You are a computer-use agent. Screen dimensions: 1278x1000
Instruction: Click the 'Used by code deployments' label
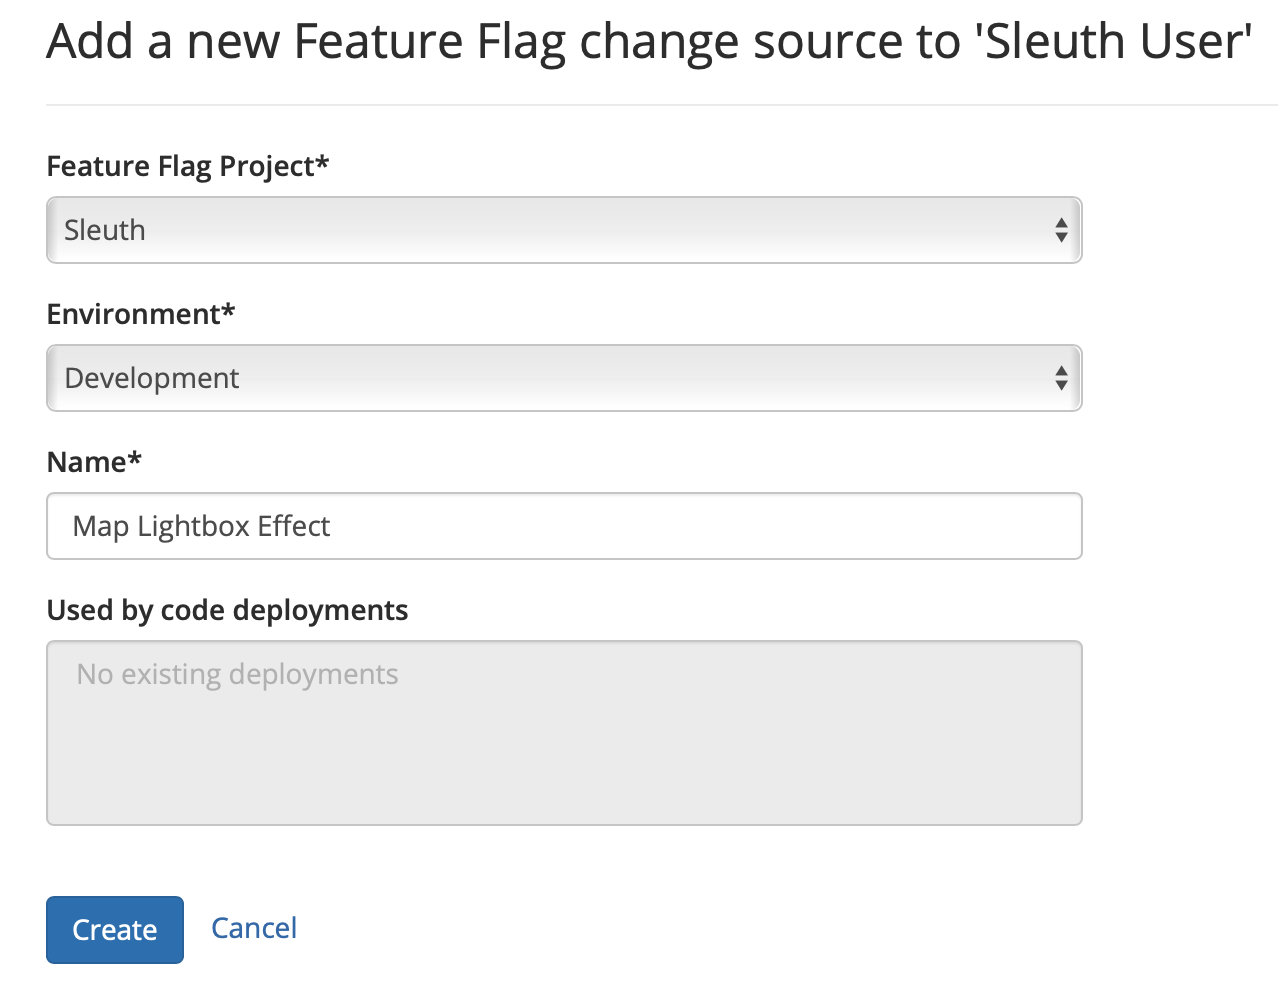point(227,610)
